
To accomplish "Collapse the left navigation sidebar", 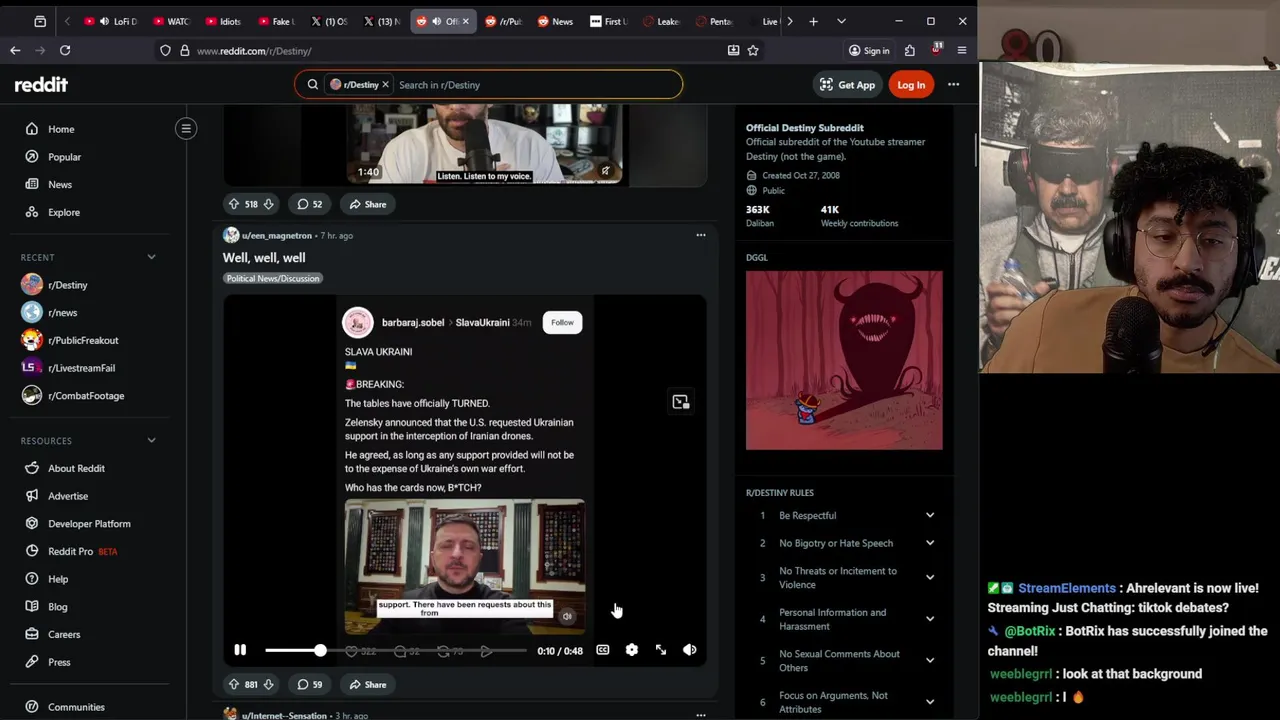I will click(x=186, y=128).
